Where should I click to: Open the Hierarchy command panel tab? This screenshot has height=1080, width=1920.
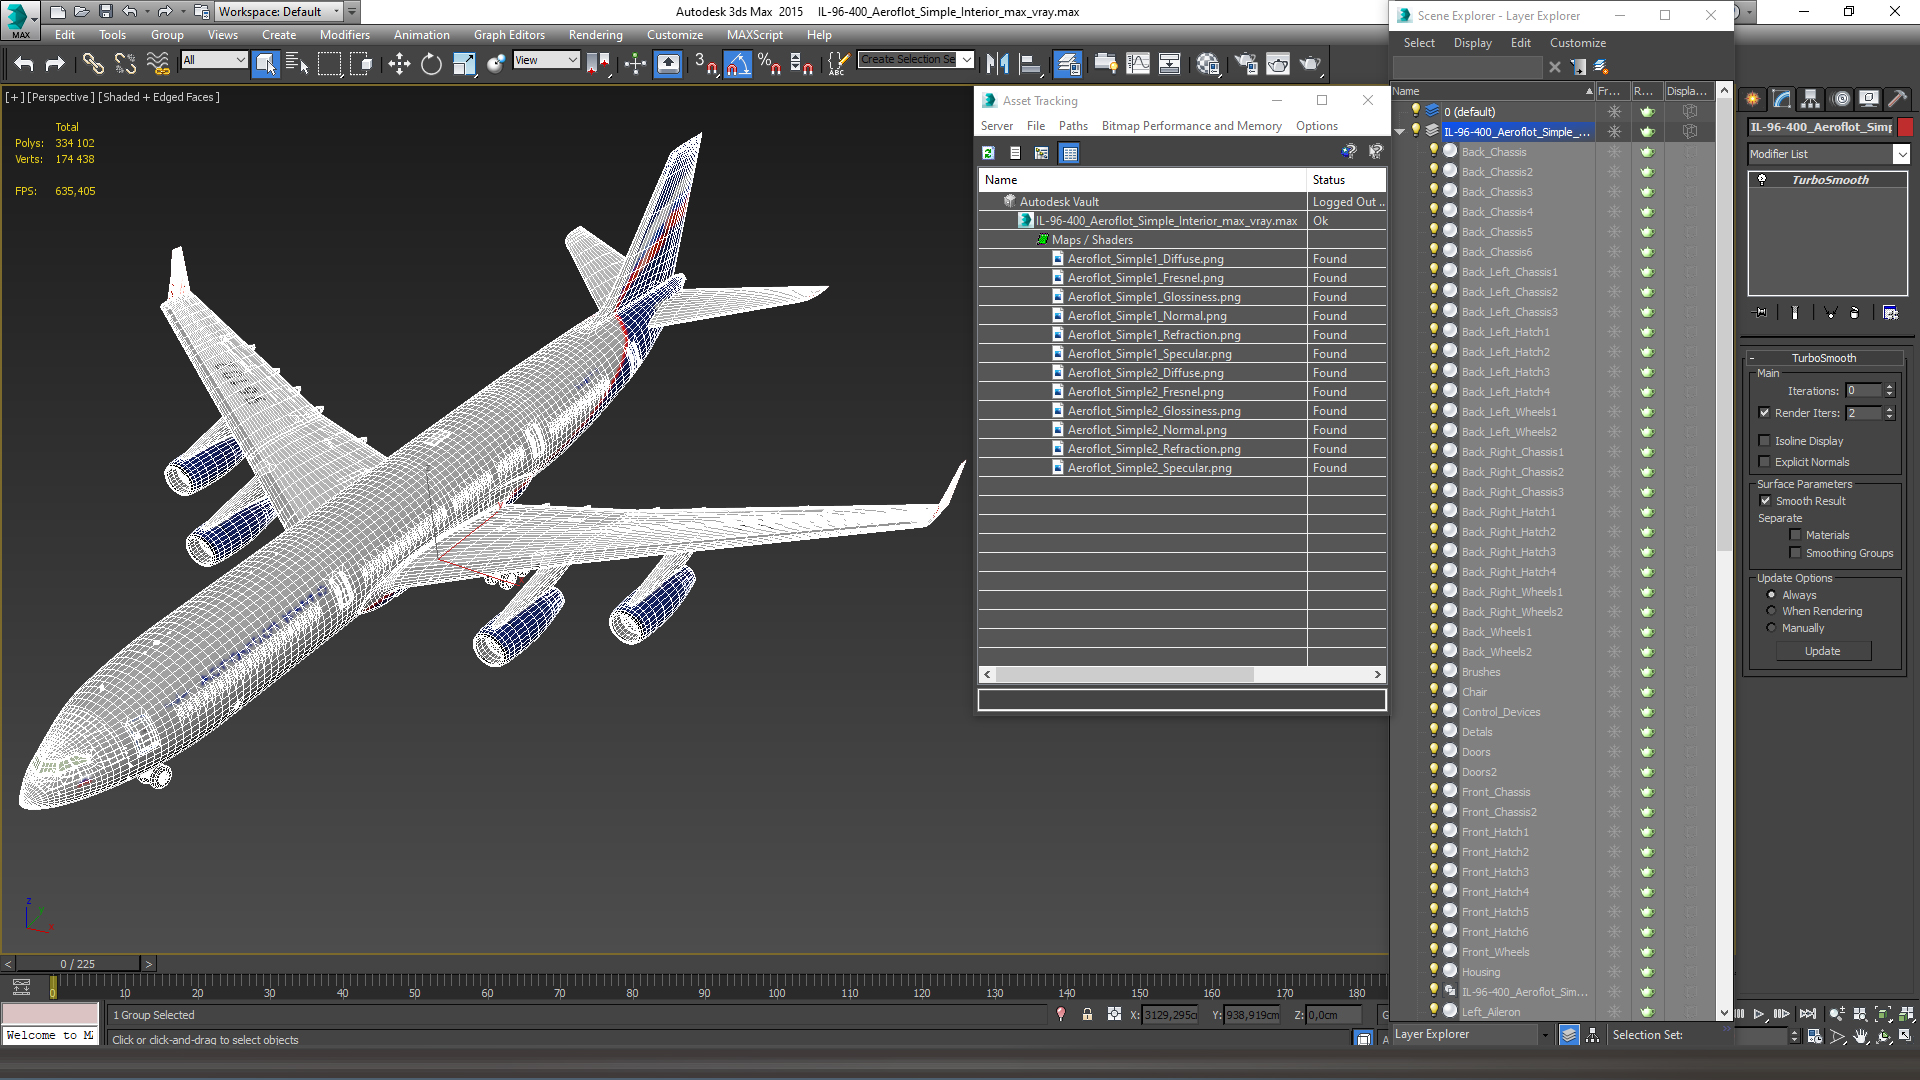click(x=1810, y=99)
